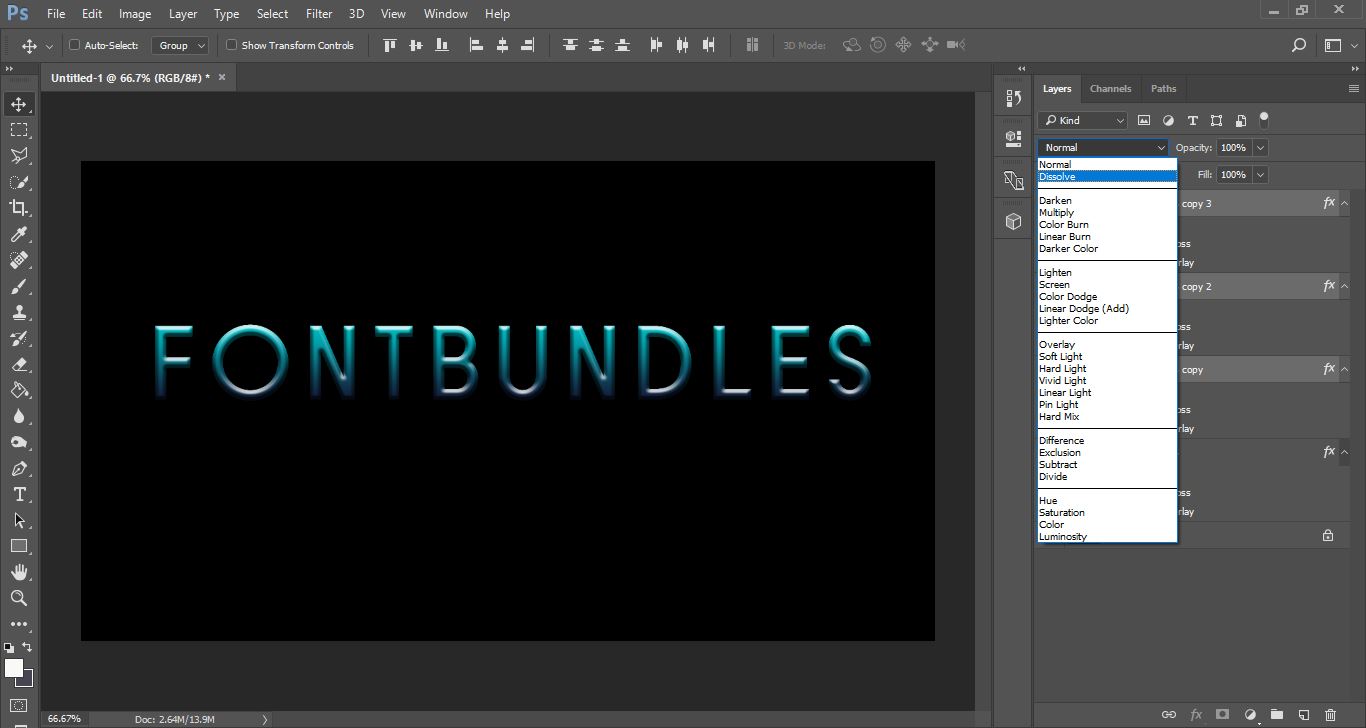The image size is (1366, 728).
Task: Toggle Quick Mask mode
Action: (x=19, y=705)
